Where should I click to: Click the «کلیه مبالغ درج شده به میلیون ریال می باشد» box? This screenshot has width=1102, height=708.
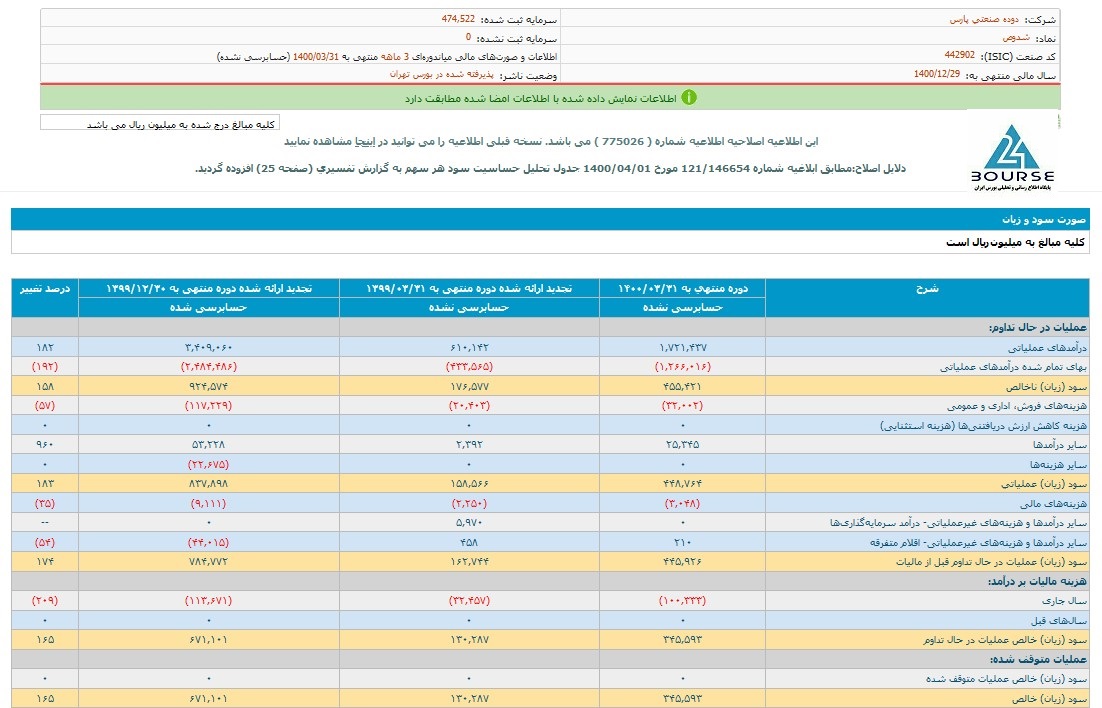(x=160, y=124)
